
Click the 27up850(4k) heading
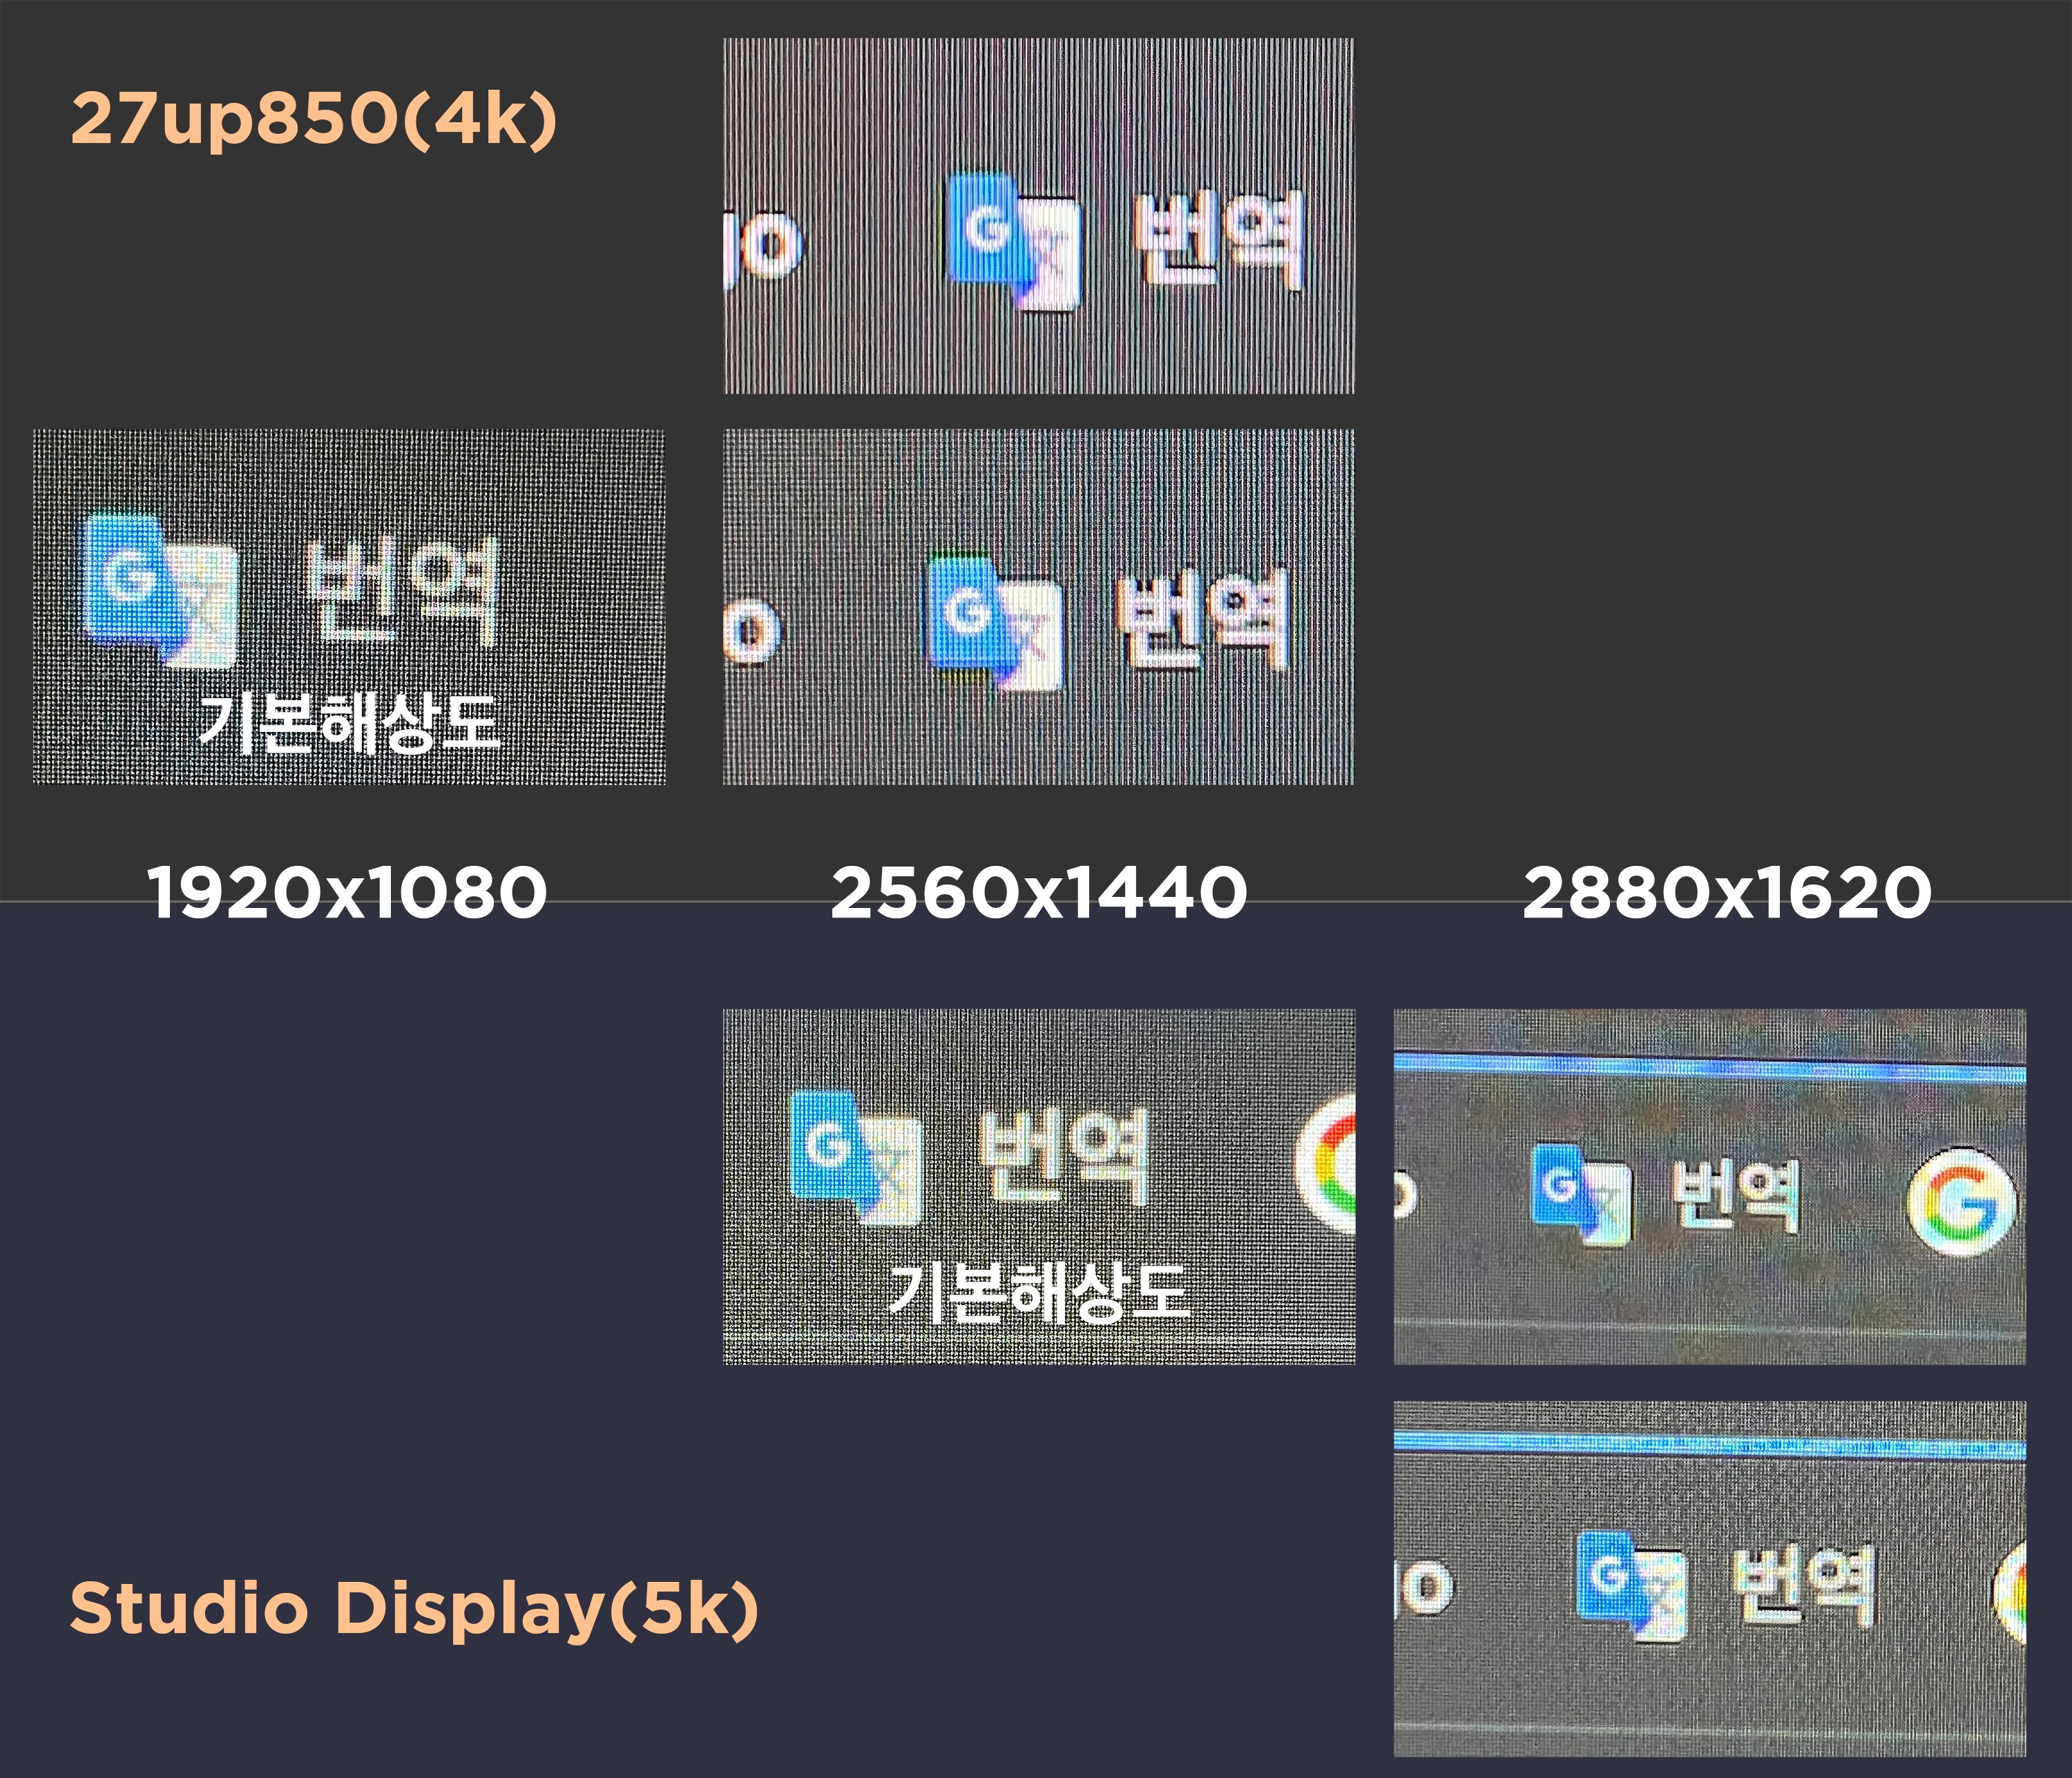coord(313,121)
